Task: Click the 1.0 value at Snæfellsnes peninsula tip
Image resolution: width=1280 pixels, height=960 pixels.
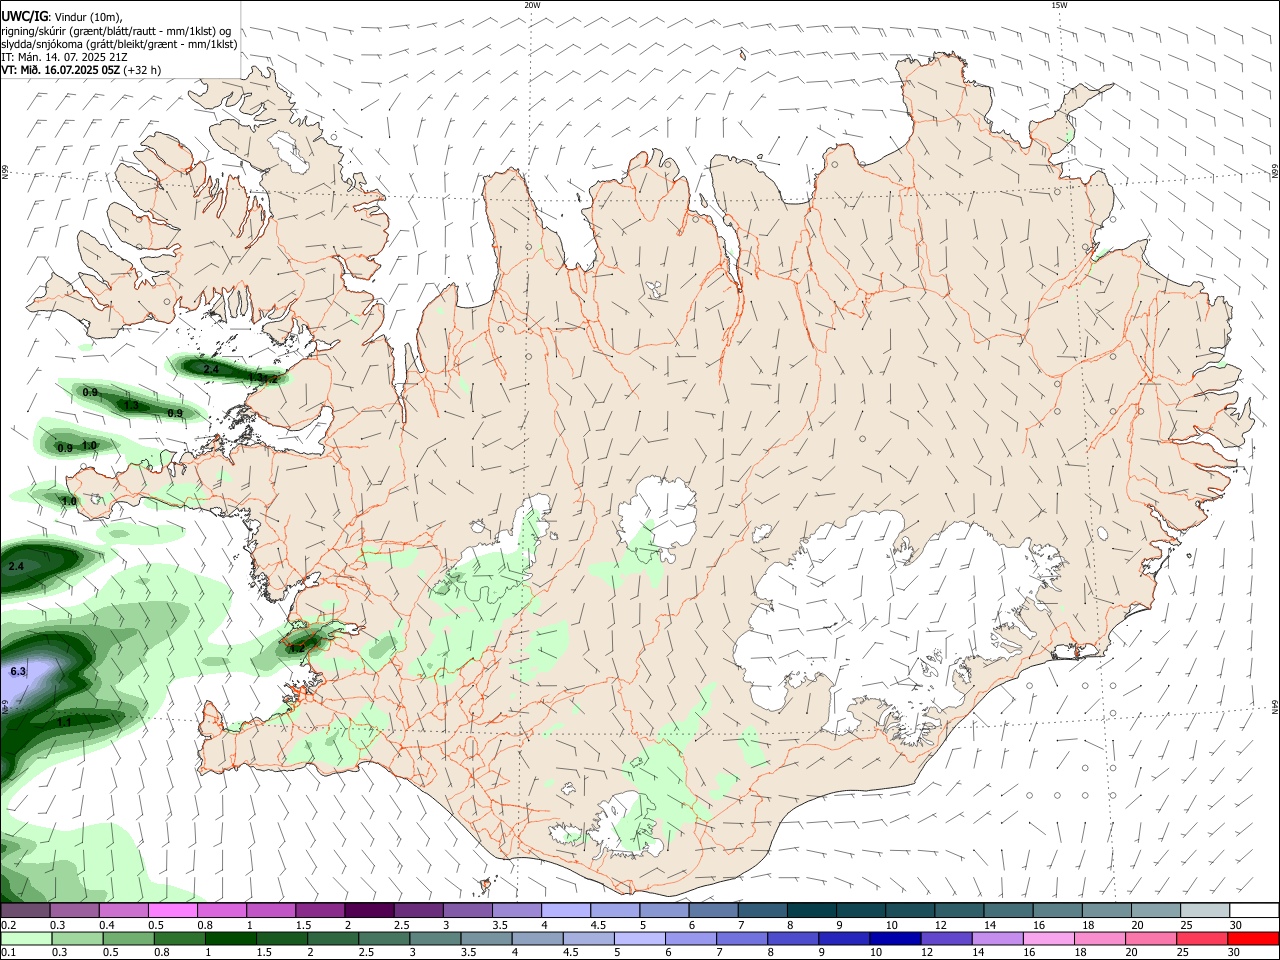Action: 69,501
